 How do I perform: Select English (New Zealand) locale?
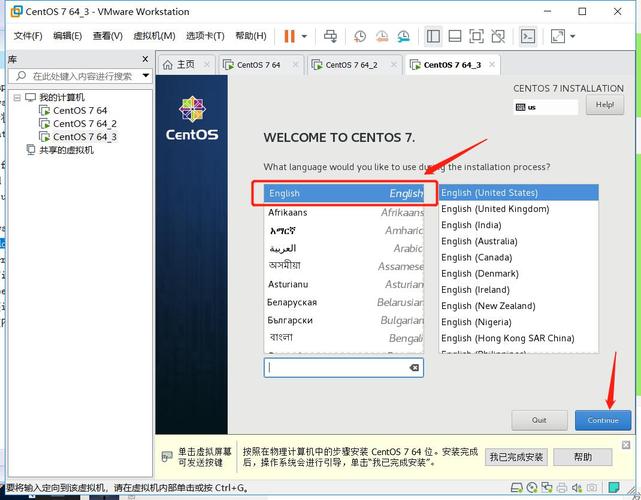pyautogui.click(x=518, y=306)
